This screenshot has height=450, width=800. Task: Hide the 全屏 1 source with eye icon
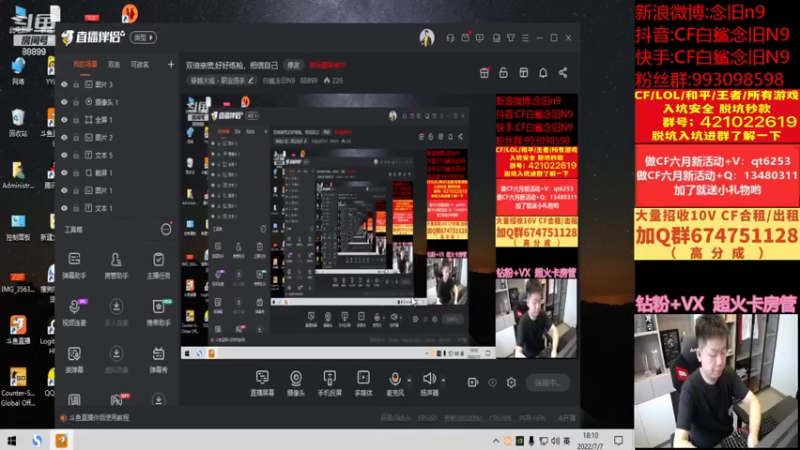(x=64, y=119)
